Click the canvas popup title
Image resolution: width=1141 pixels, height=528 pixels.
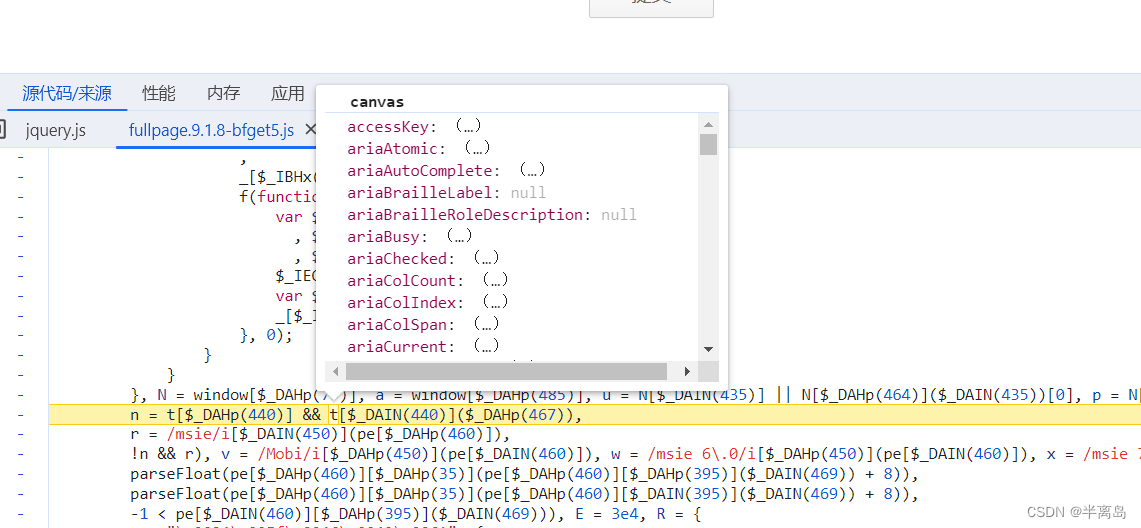click(377, 102)
